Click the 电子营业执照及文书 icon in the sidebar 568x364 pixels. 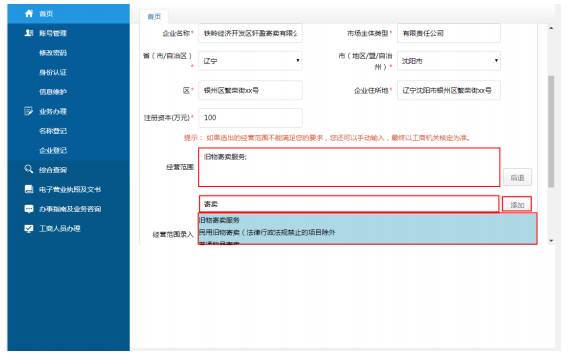[x=29, y=189]
